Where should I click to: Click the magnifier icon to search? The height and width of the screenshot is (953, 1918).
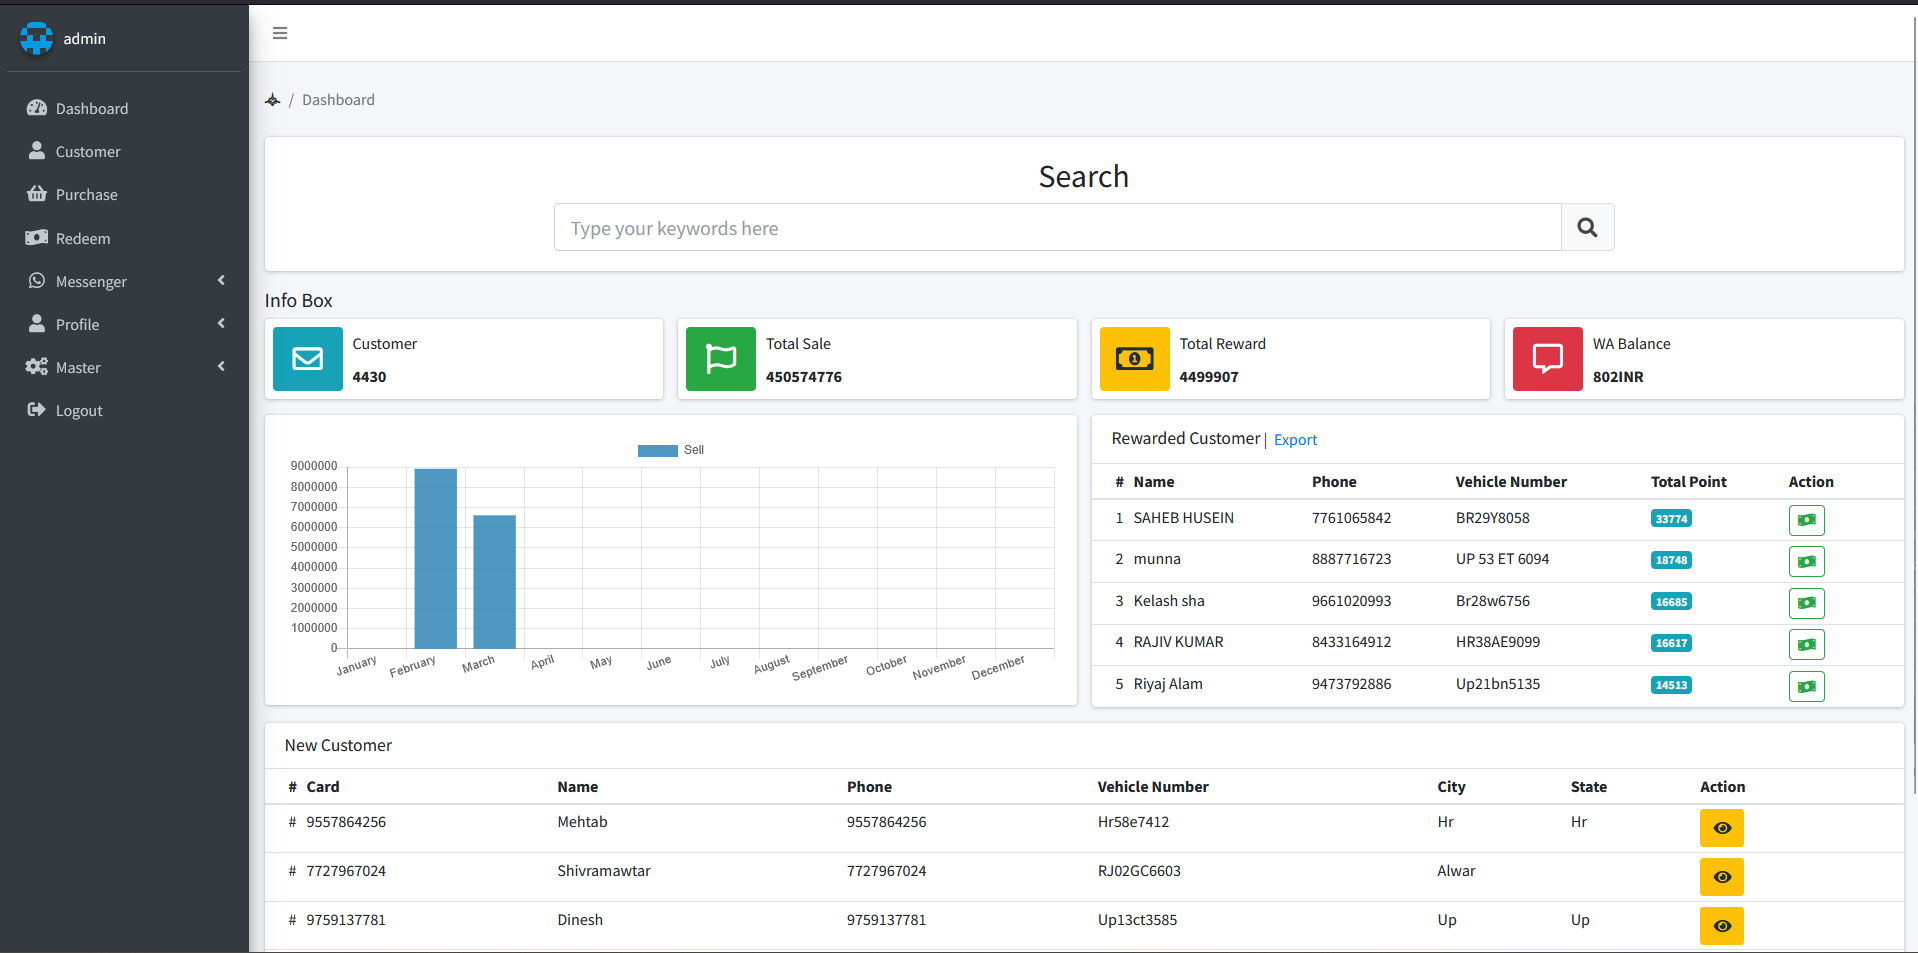pyautogui.click(x=1586, y=227)
